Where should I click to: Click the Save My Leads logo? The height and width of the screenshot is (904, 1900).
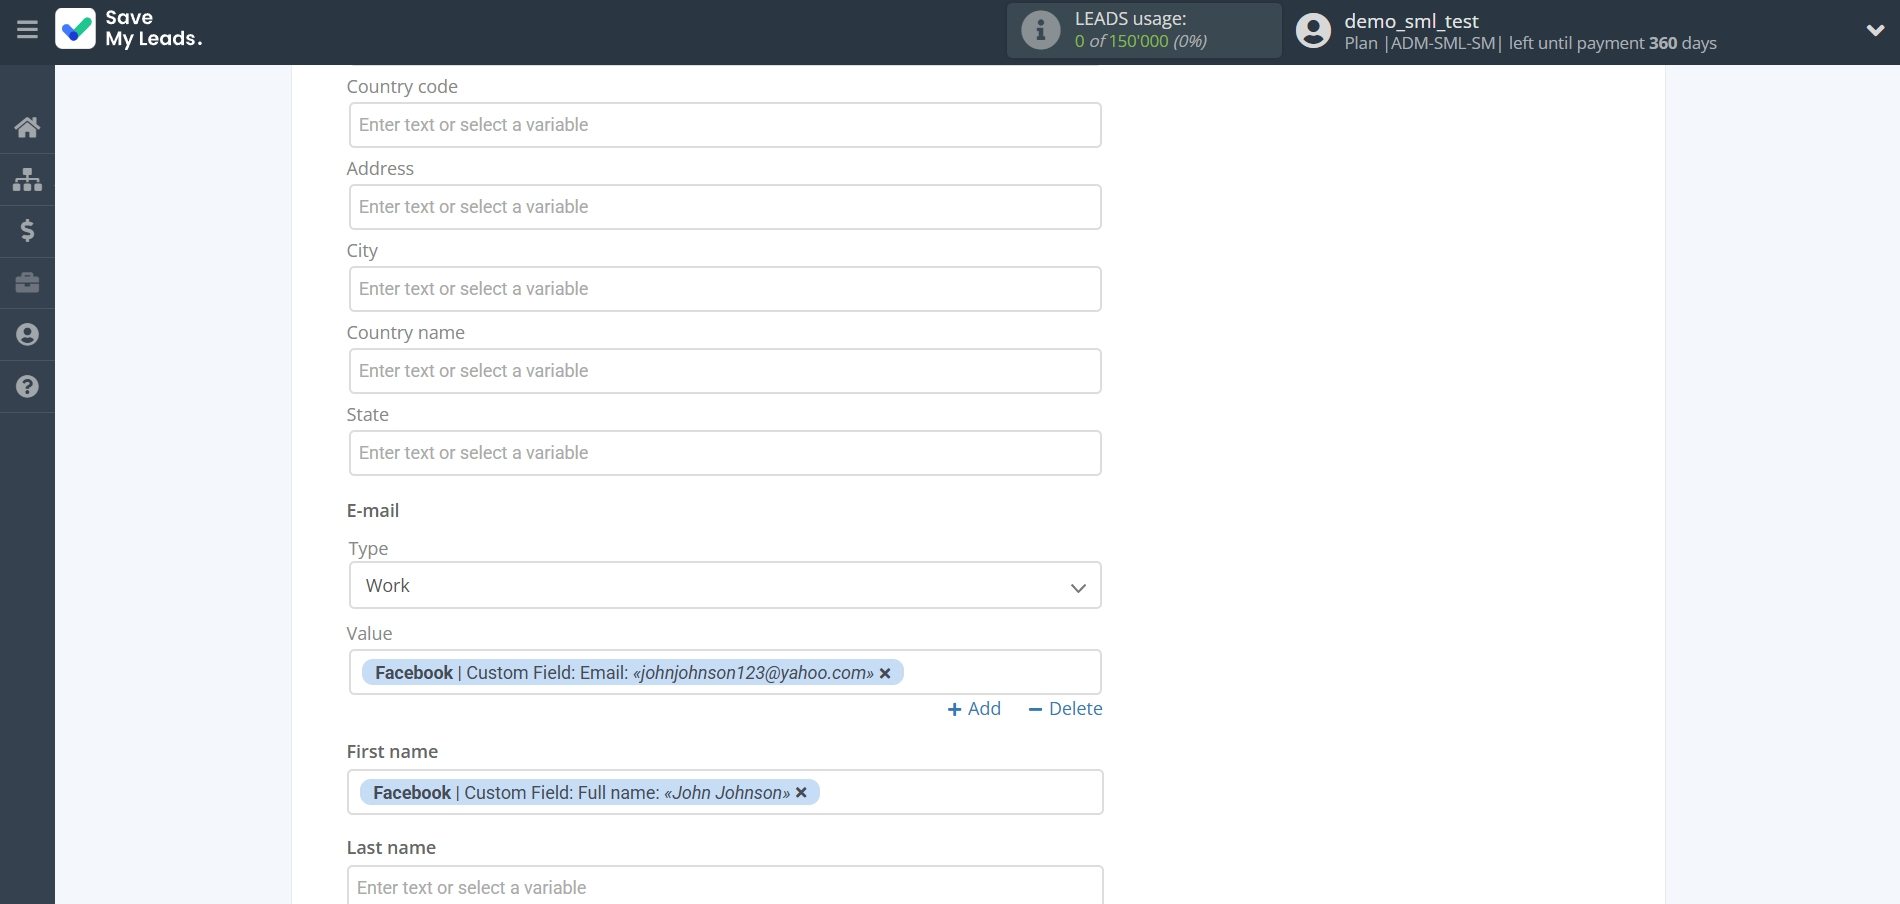click(x=129, y=29)
